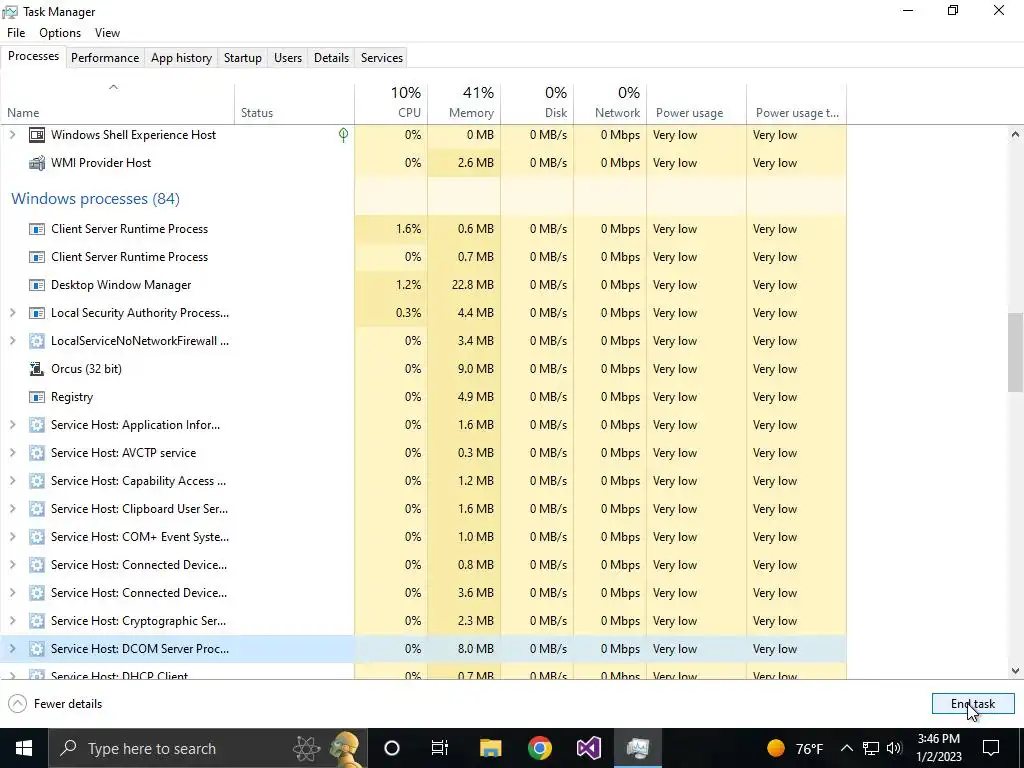Show hidden system tray icons
The image size is (1024, 768).
(x=846, y=748)
